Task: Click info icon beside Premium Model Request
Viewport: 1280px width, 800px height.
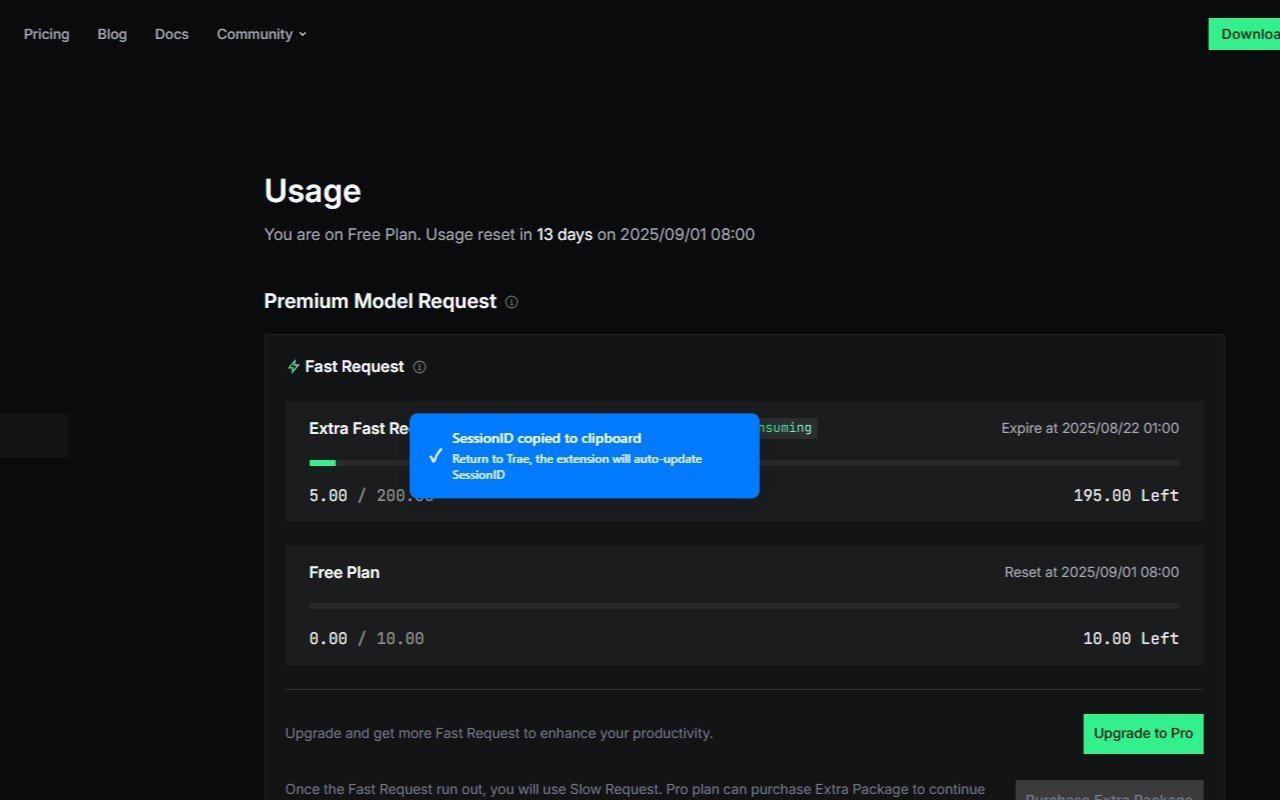Action: 512,302
